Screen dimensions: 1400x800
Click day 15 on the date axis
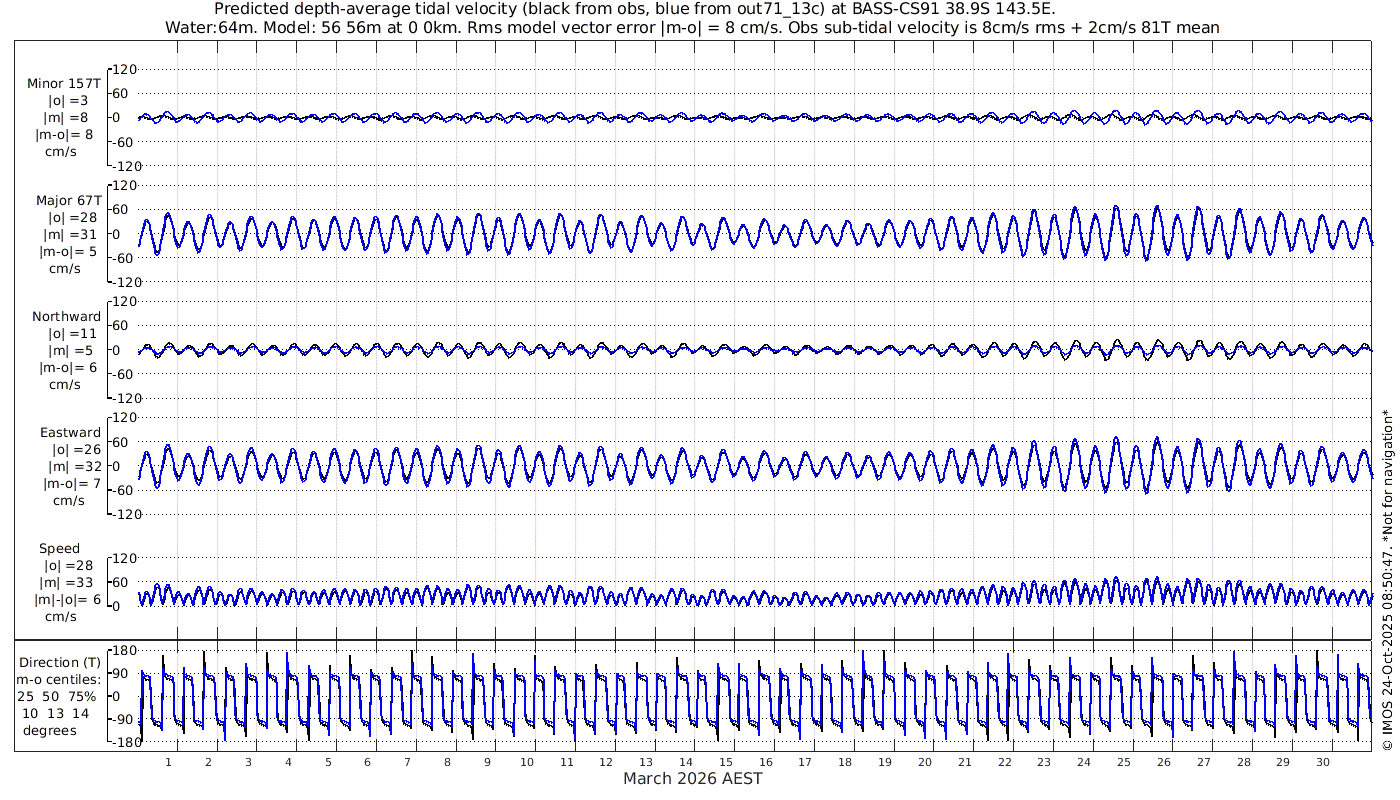point(726,762)
